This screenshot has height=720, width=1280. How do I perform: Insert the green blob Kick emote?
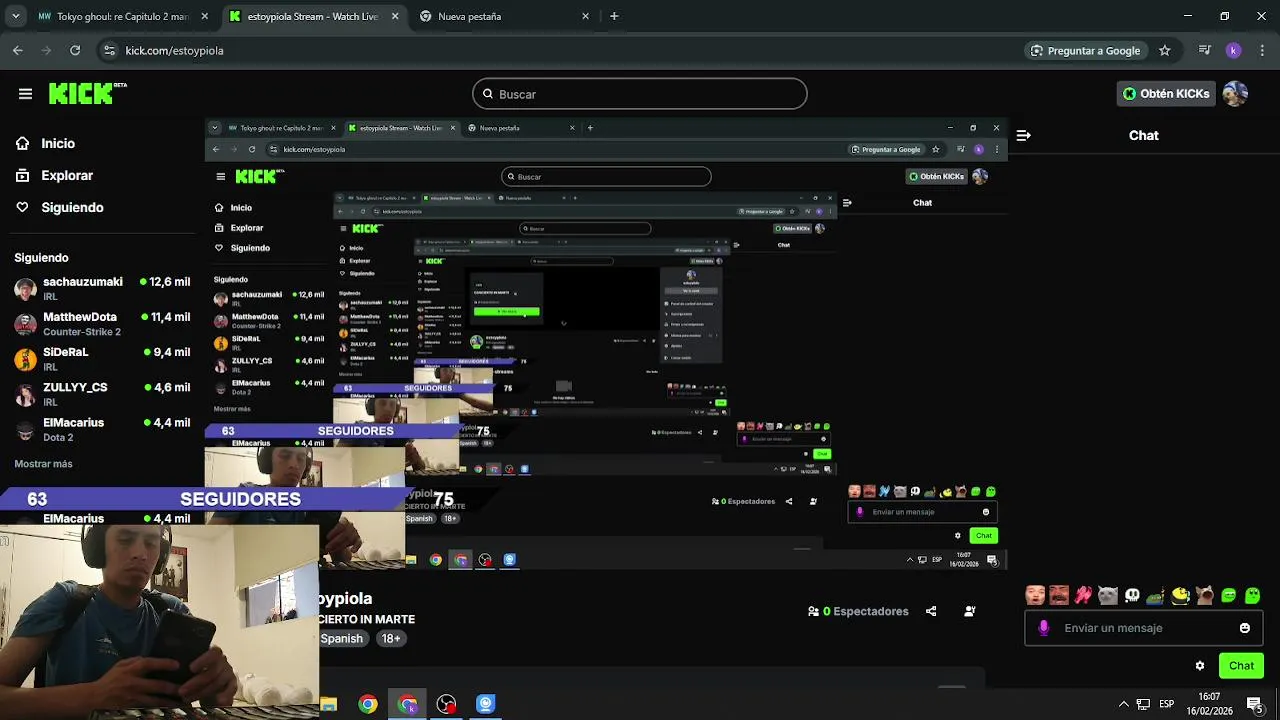1252,595
